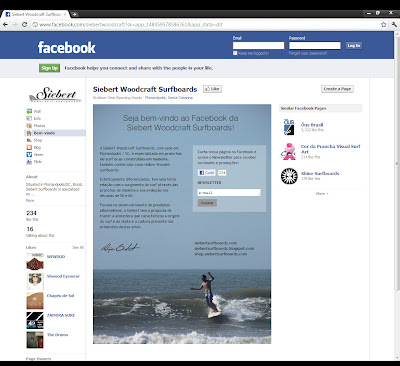Open the Florianópolis, Santa Catarina location link
Image resolution: width=400 pixels, height=366 pixels.
pyautogui.click(x=169, y=98)
